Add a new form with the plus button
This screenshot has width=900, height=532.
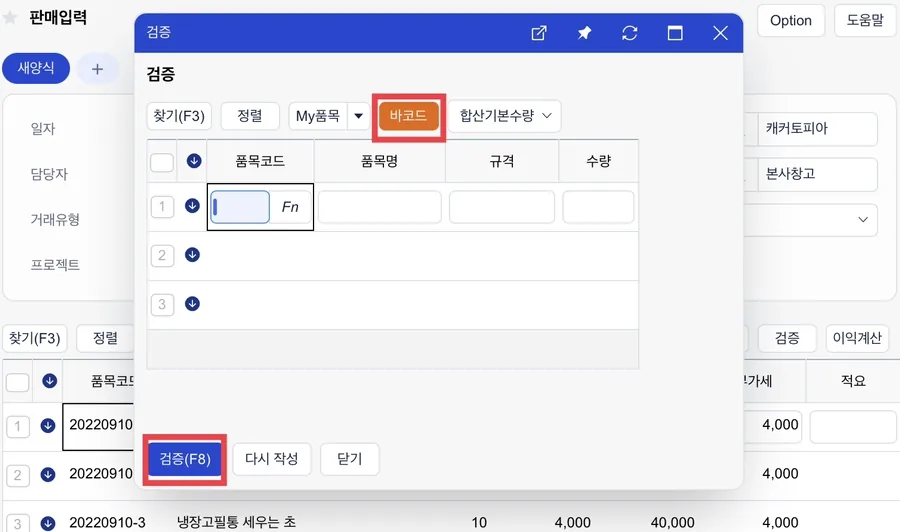tap(98, 69)
